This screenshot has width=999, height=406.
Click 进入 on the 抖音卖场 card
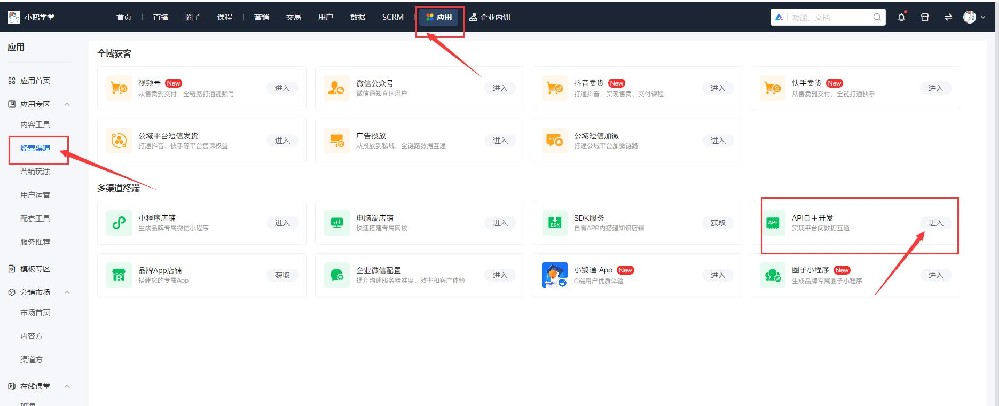tap(718, 88)
